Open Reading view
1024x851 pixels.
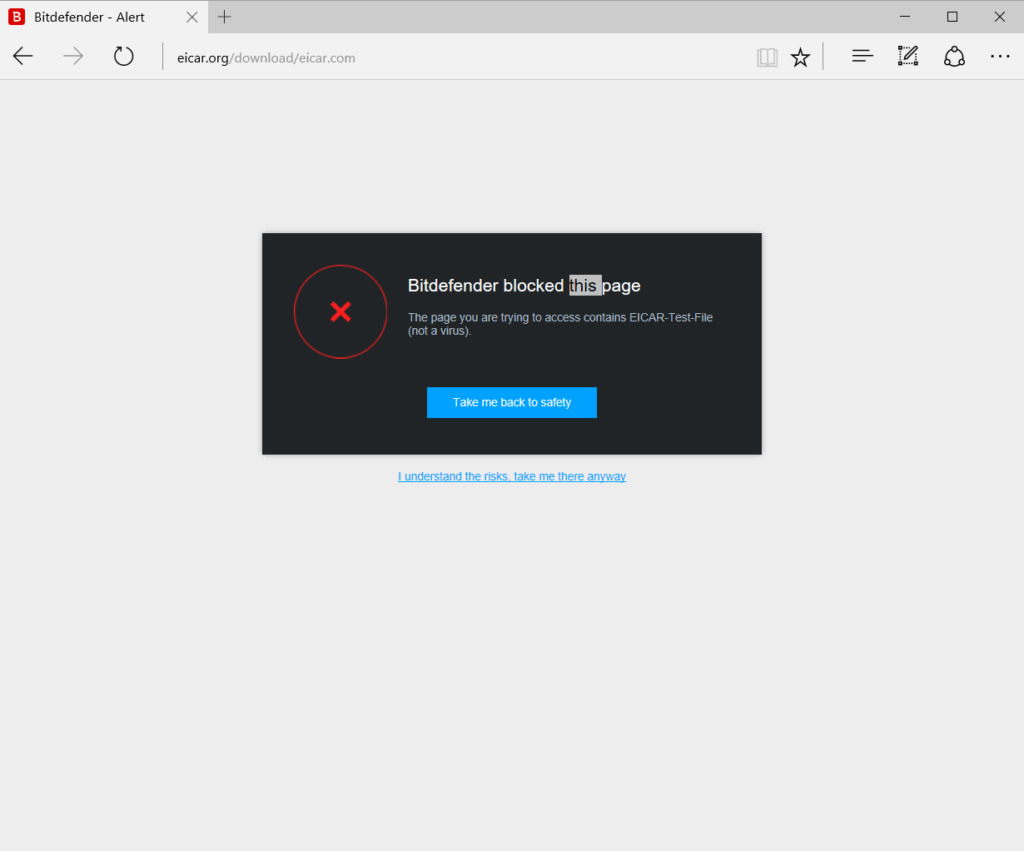(767, 57)
